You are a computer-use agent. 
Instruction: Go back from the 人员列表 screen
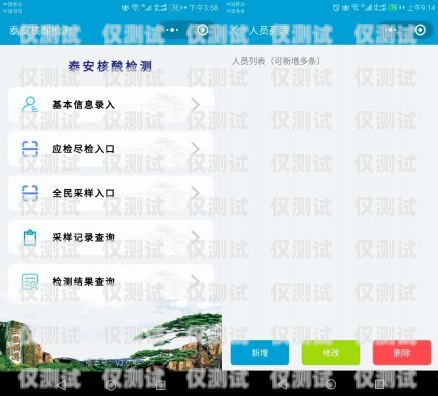[234, 31]
